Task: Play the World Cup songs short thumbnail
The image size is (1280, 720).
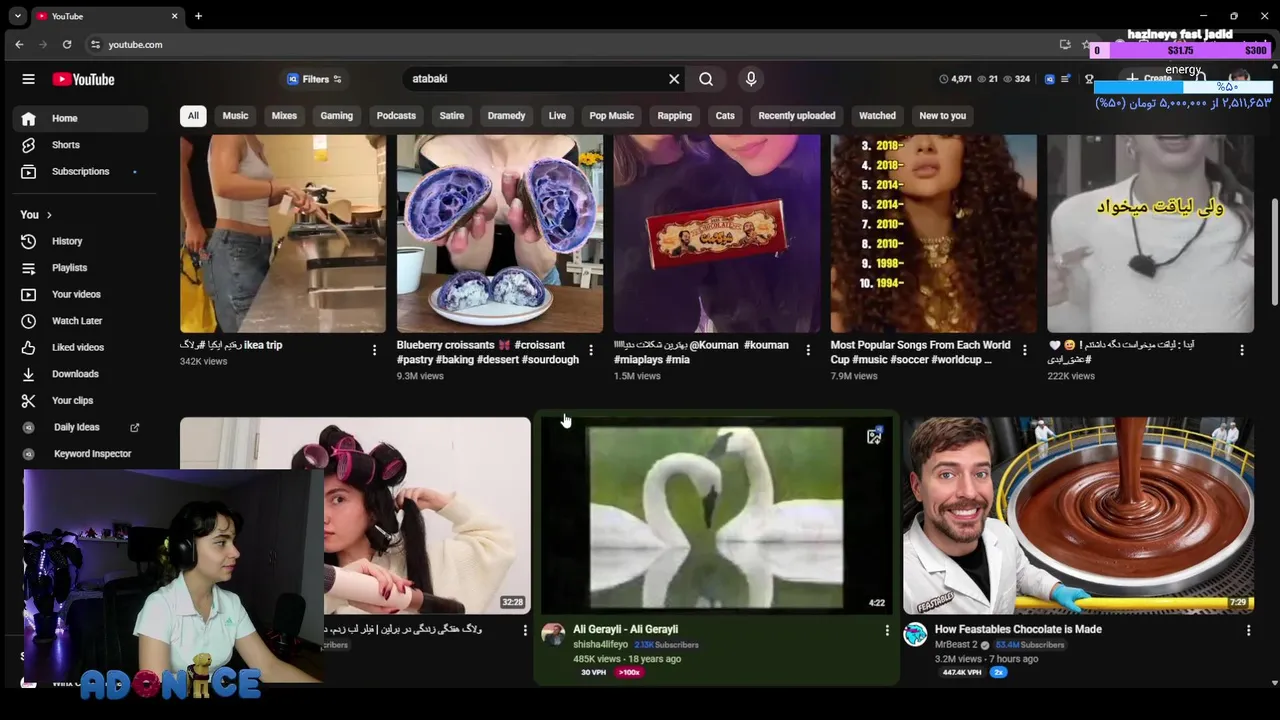Action: click(x=934, y=234)
